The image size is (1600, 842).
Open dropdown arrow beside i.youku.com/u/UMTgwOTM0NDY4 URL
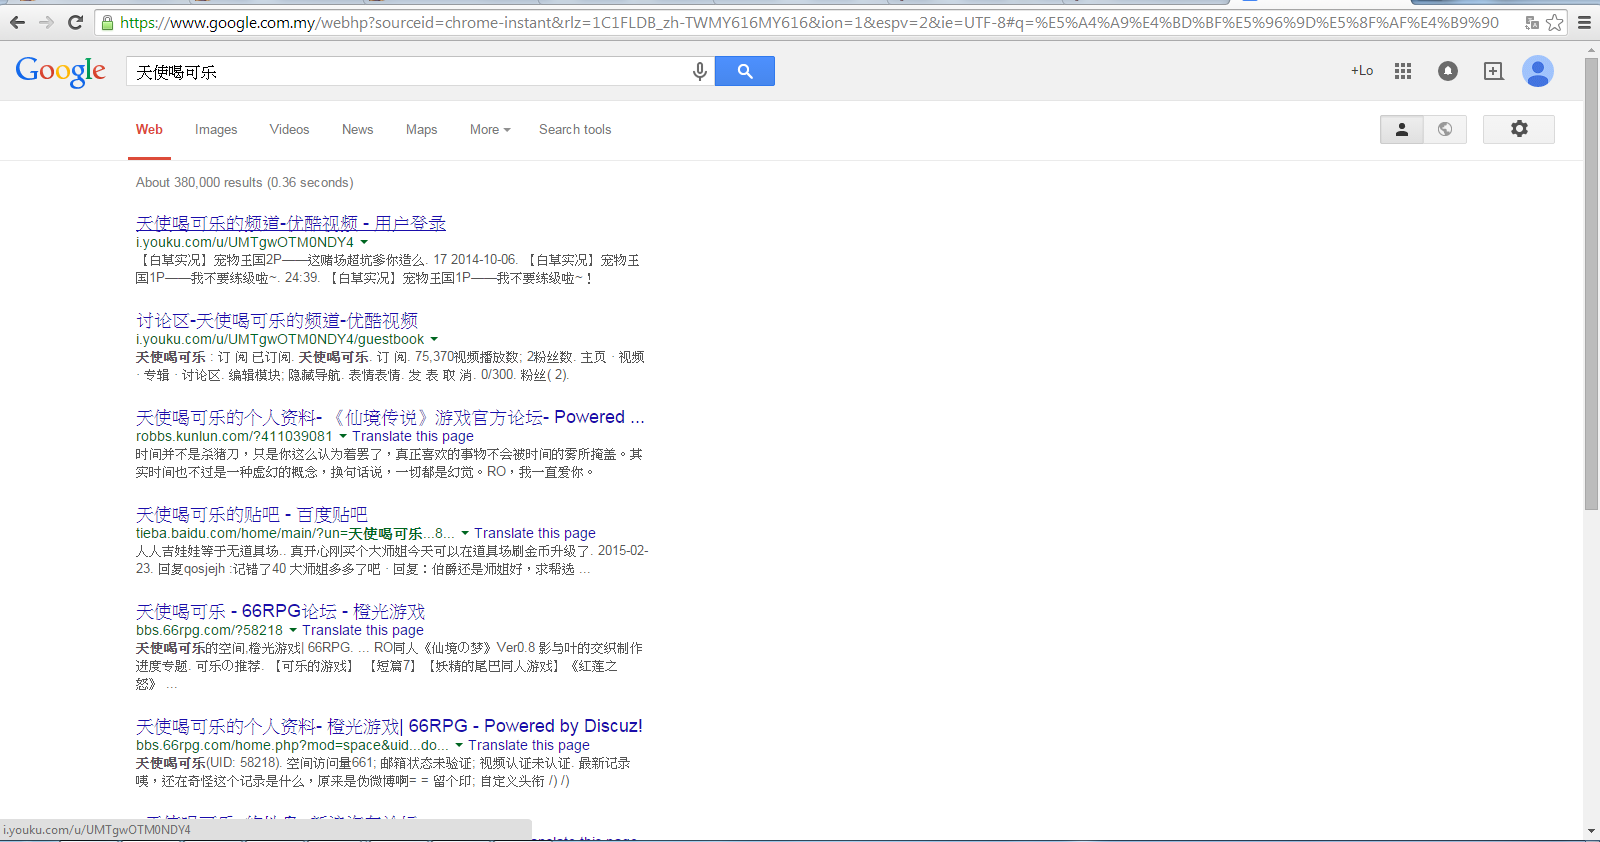click(x=364, y=242)
